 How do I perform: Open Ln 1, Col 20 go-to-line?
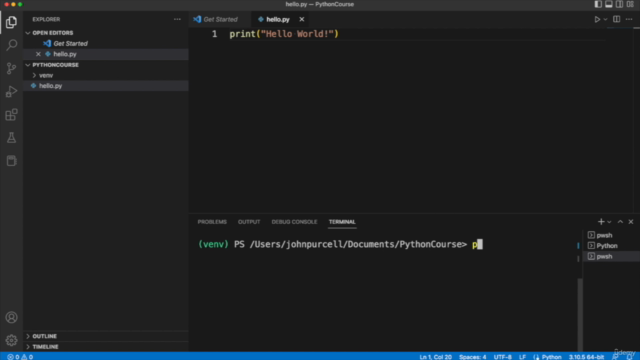pos(436,357)
